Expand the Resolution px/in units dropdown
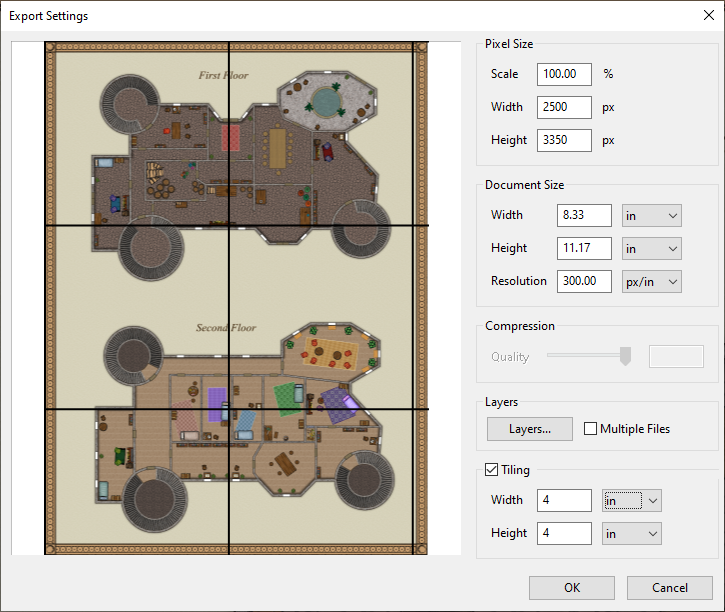The width and height of the screenshot is (725, 612). point(651,281)
